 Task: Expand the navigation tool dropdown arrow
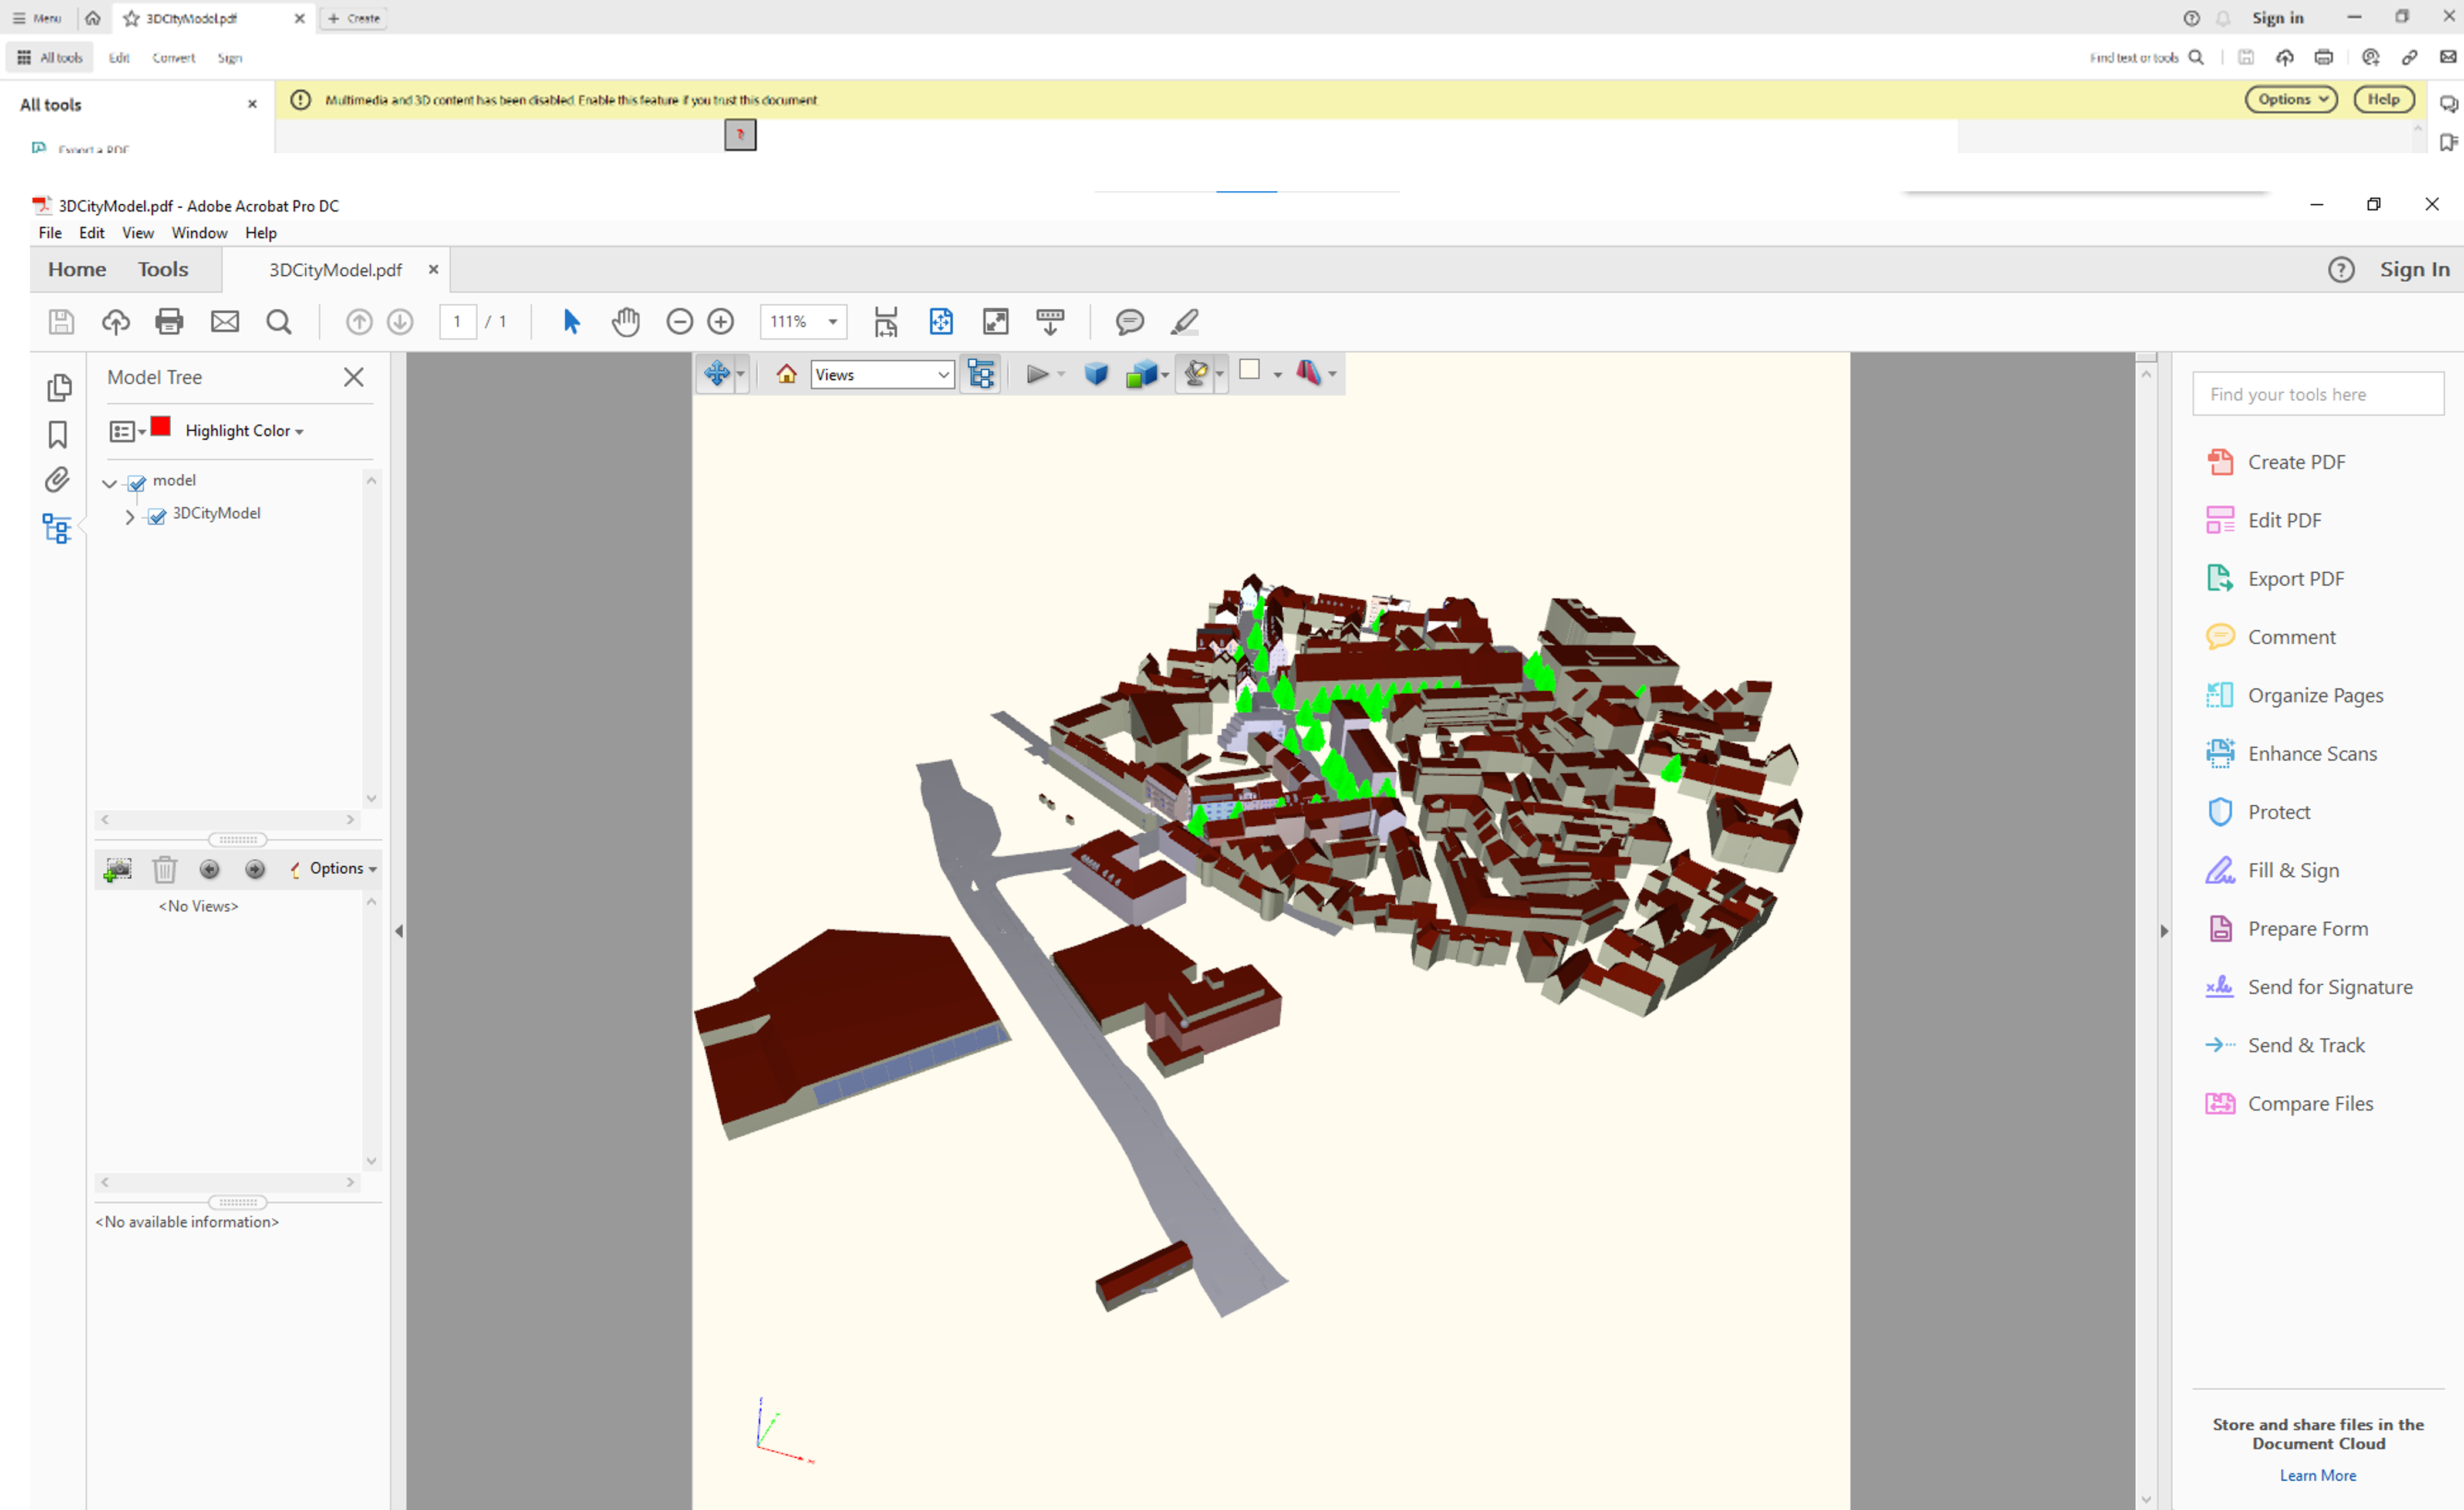(x=741, y=375)
